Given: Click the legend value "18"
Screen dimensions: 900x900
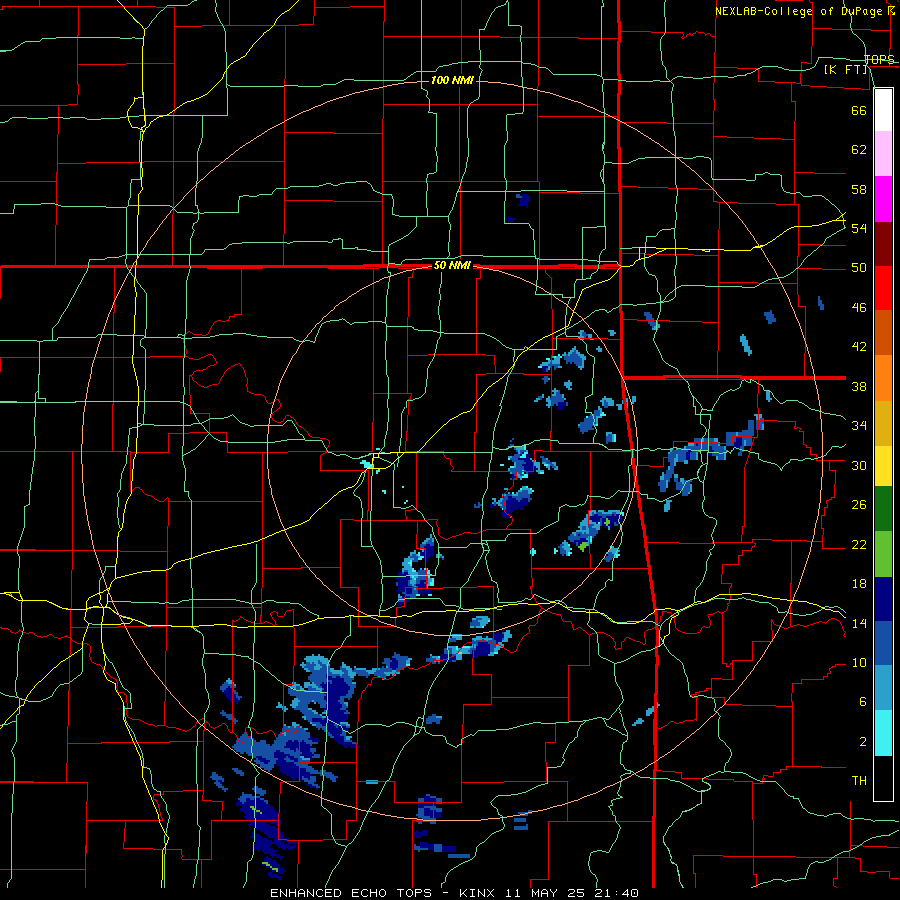Looking at the screenshot, I should tap(859, 584).
